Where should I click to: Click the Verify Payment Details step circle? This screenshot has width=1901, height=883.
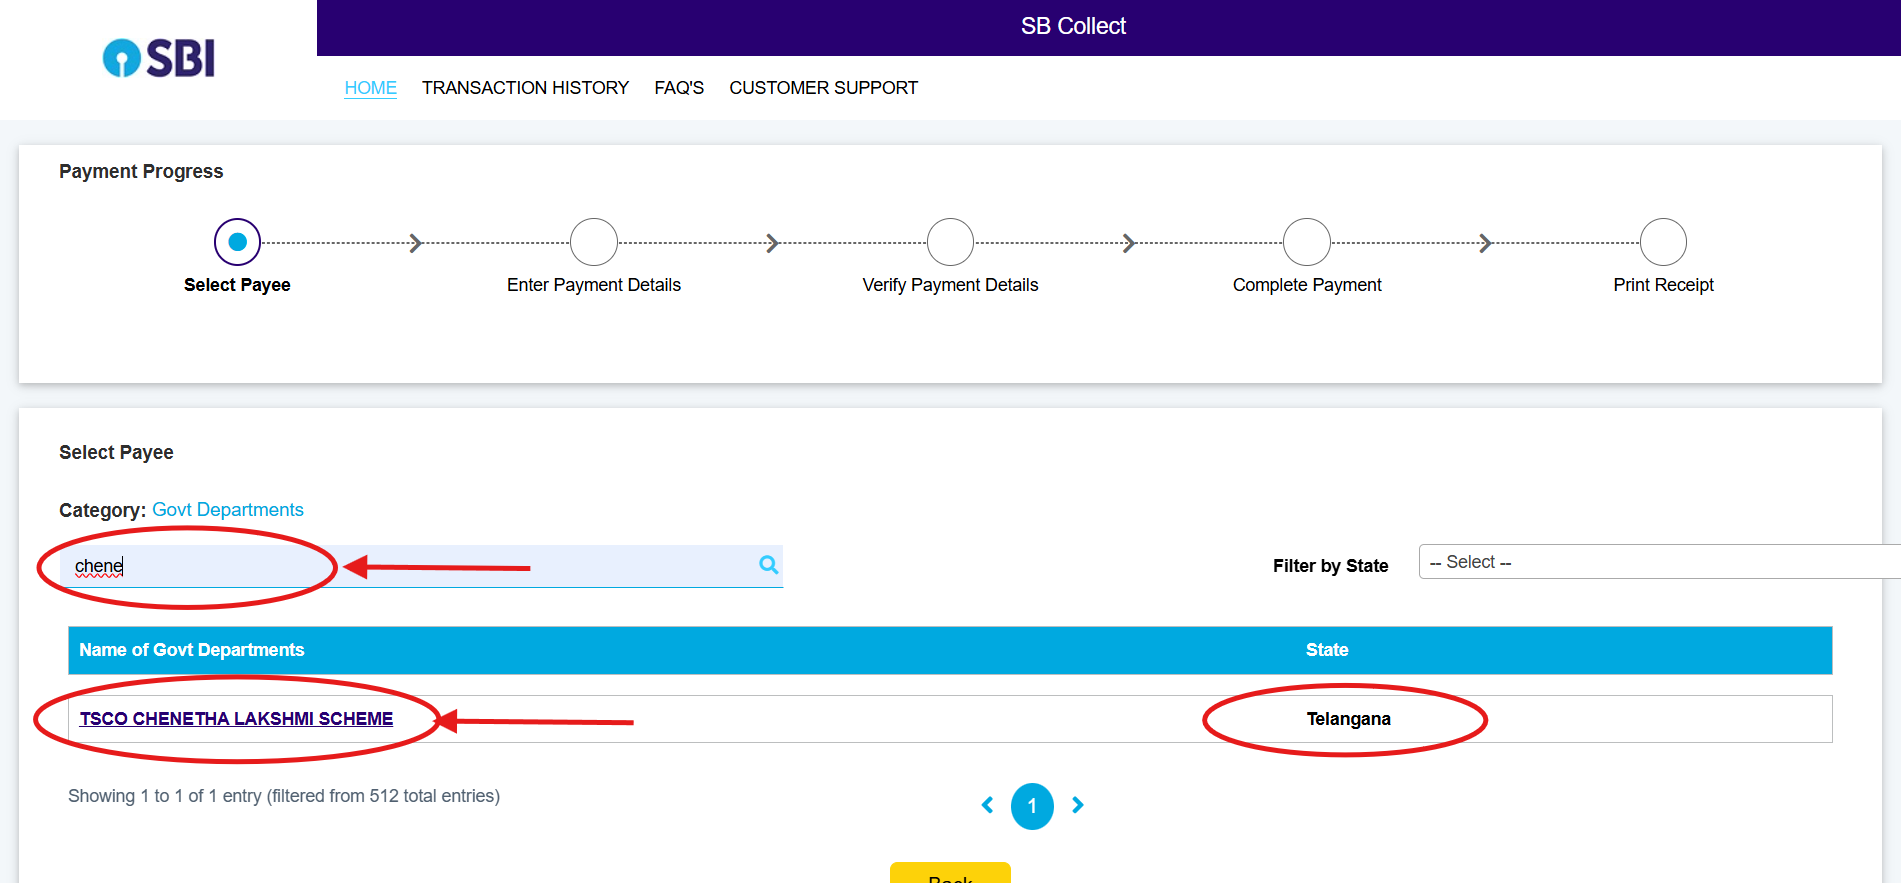950,242
